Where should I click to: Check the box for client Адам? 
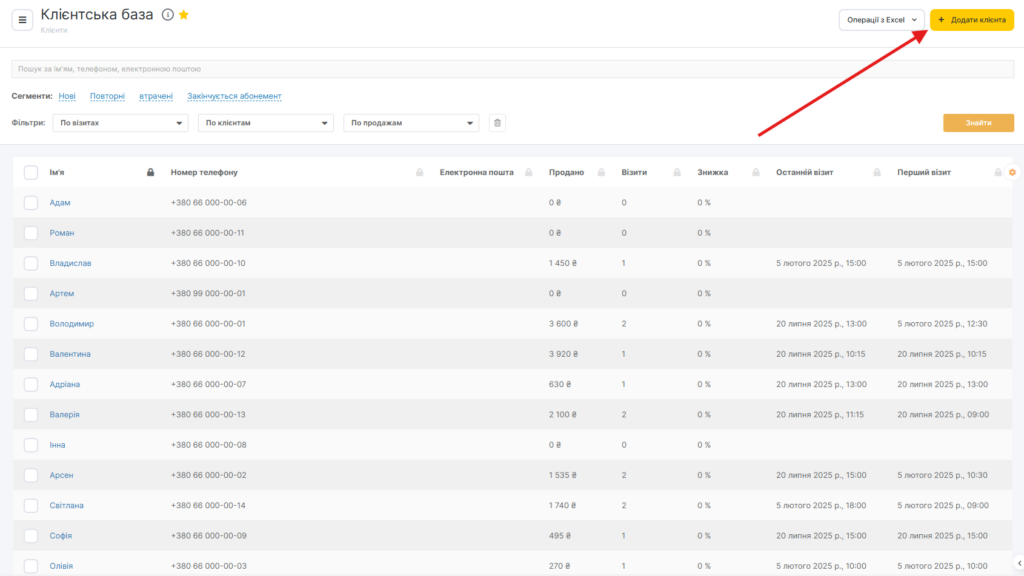pos(31,203)
